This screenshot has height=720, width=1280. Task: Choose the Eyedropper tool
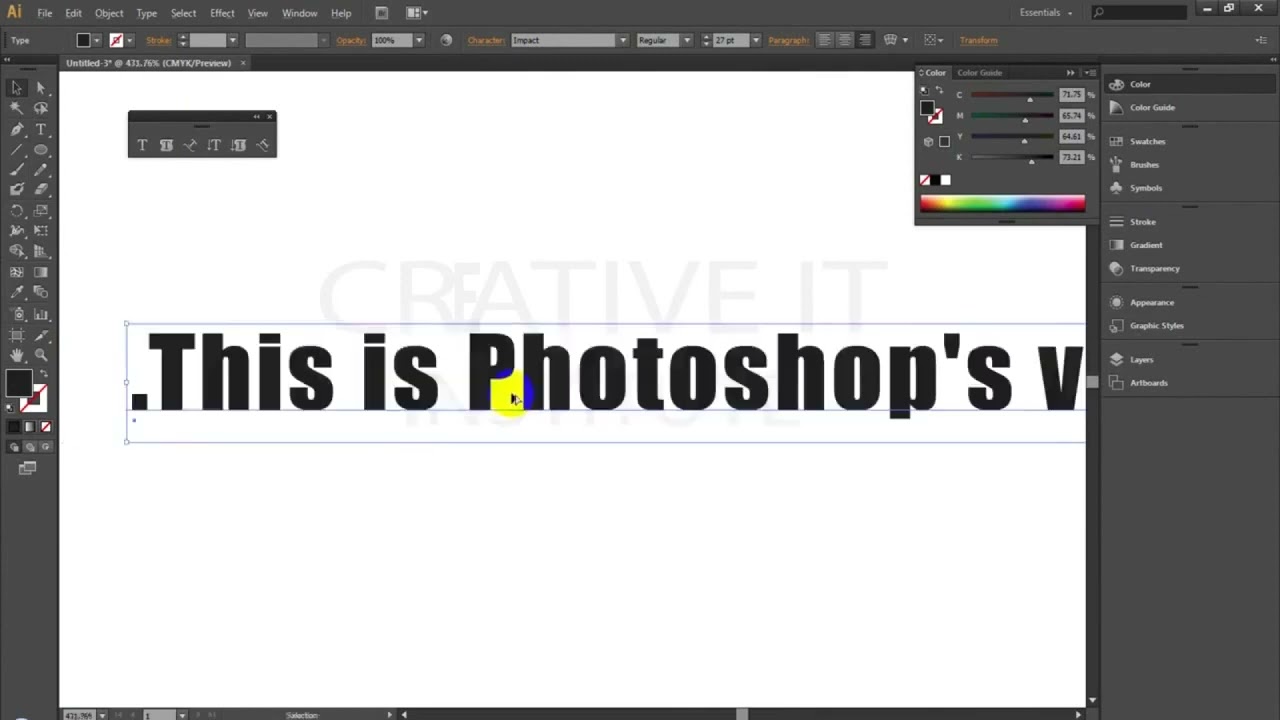[17, 292]
